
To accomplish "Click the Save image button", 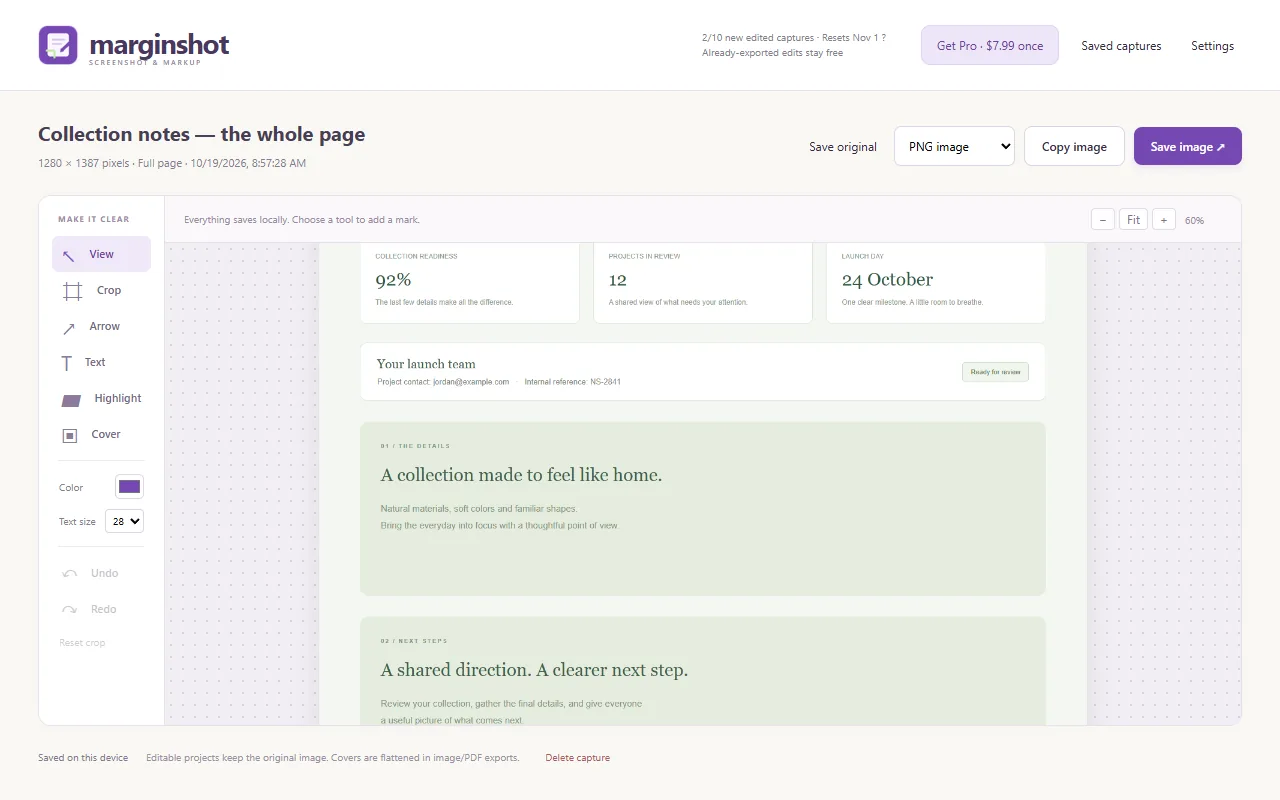I will pyautogui.click(x=1188, y=146).
